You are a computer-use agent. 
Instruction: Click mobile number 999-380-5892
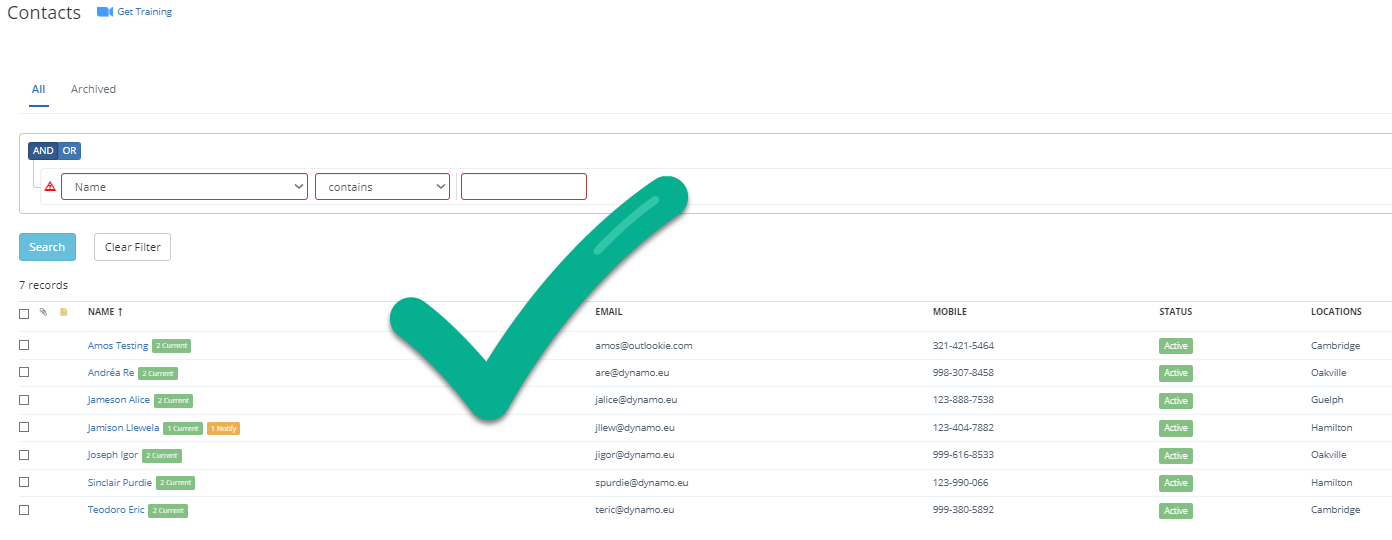[963, 510]
